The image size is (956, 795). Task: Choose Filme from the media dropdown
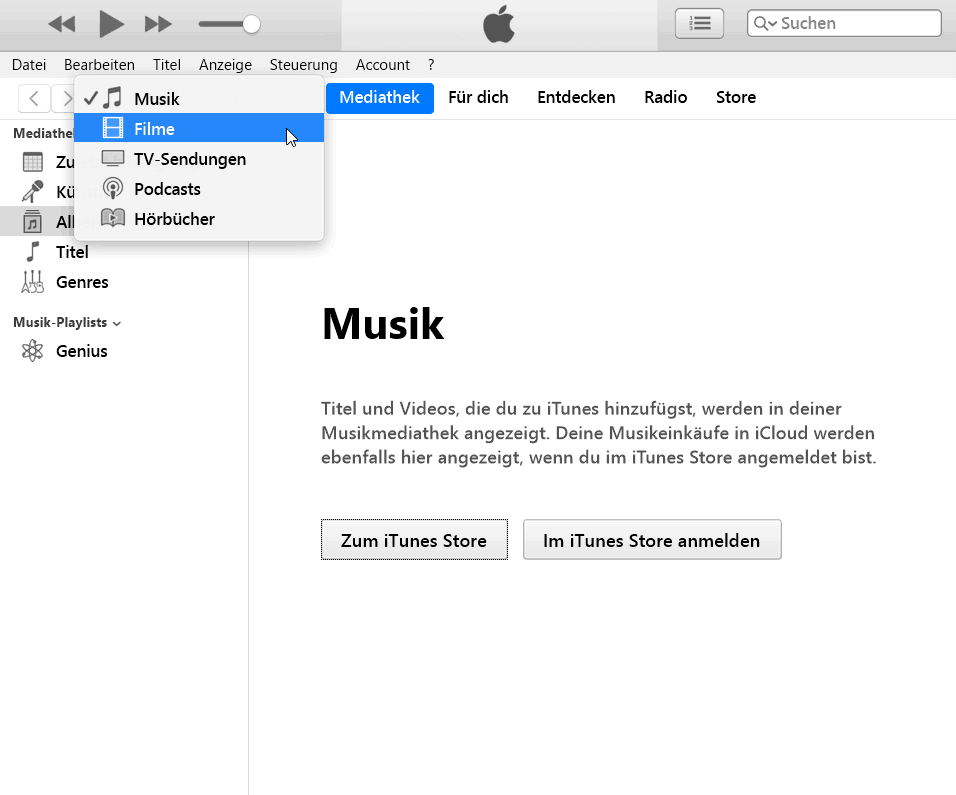[199, 128]
